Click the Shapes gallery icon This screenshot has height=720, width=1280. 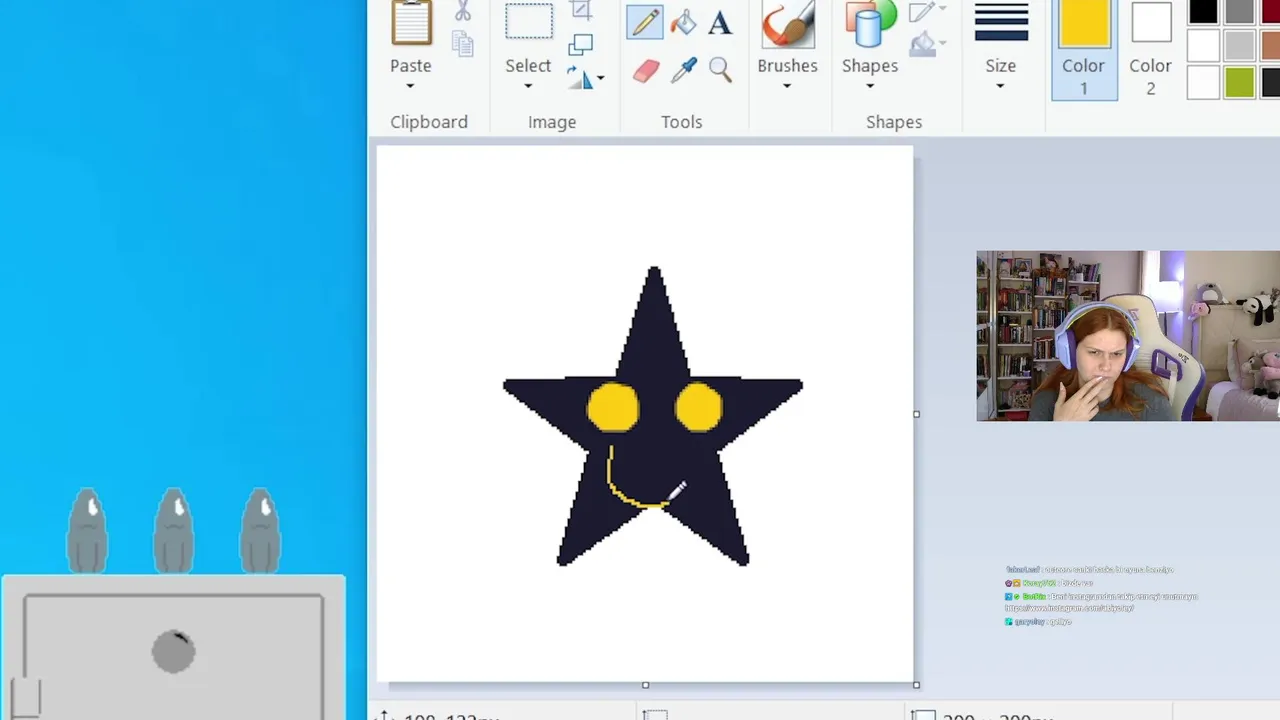click(x=870, y=24)
